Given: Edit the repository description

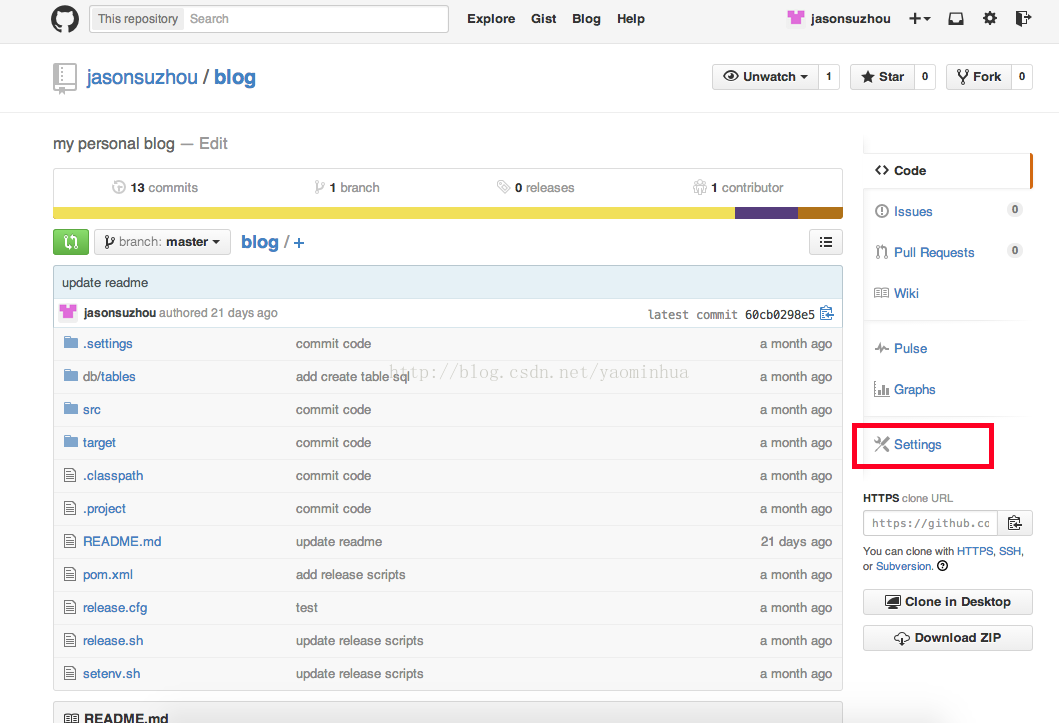Looking at the screenshot, I should pos(213,144).
